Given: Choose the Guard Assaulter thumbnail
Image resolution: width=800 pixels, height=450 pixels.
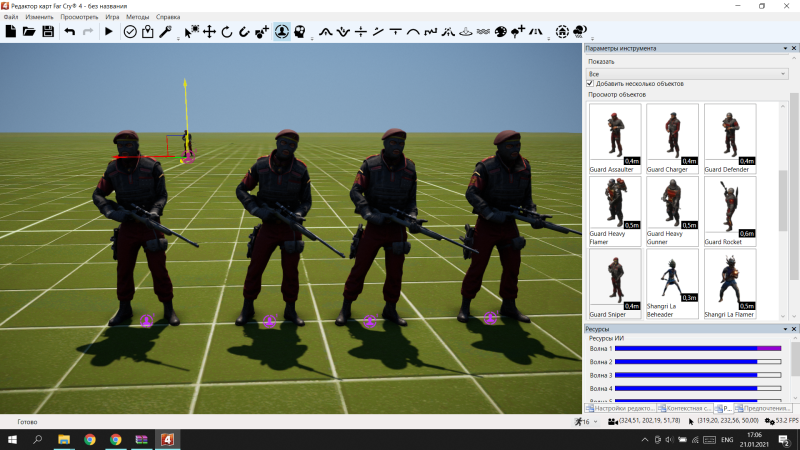Looking at the screenshot, I should click(x=615, y=138).
